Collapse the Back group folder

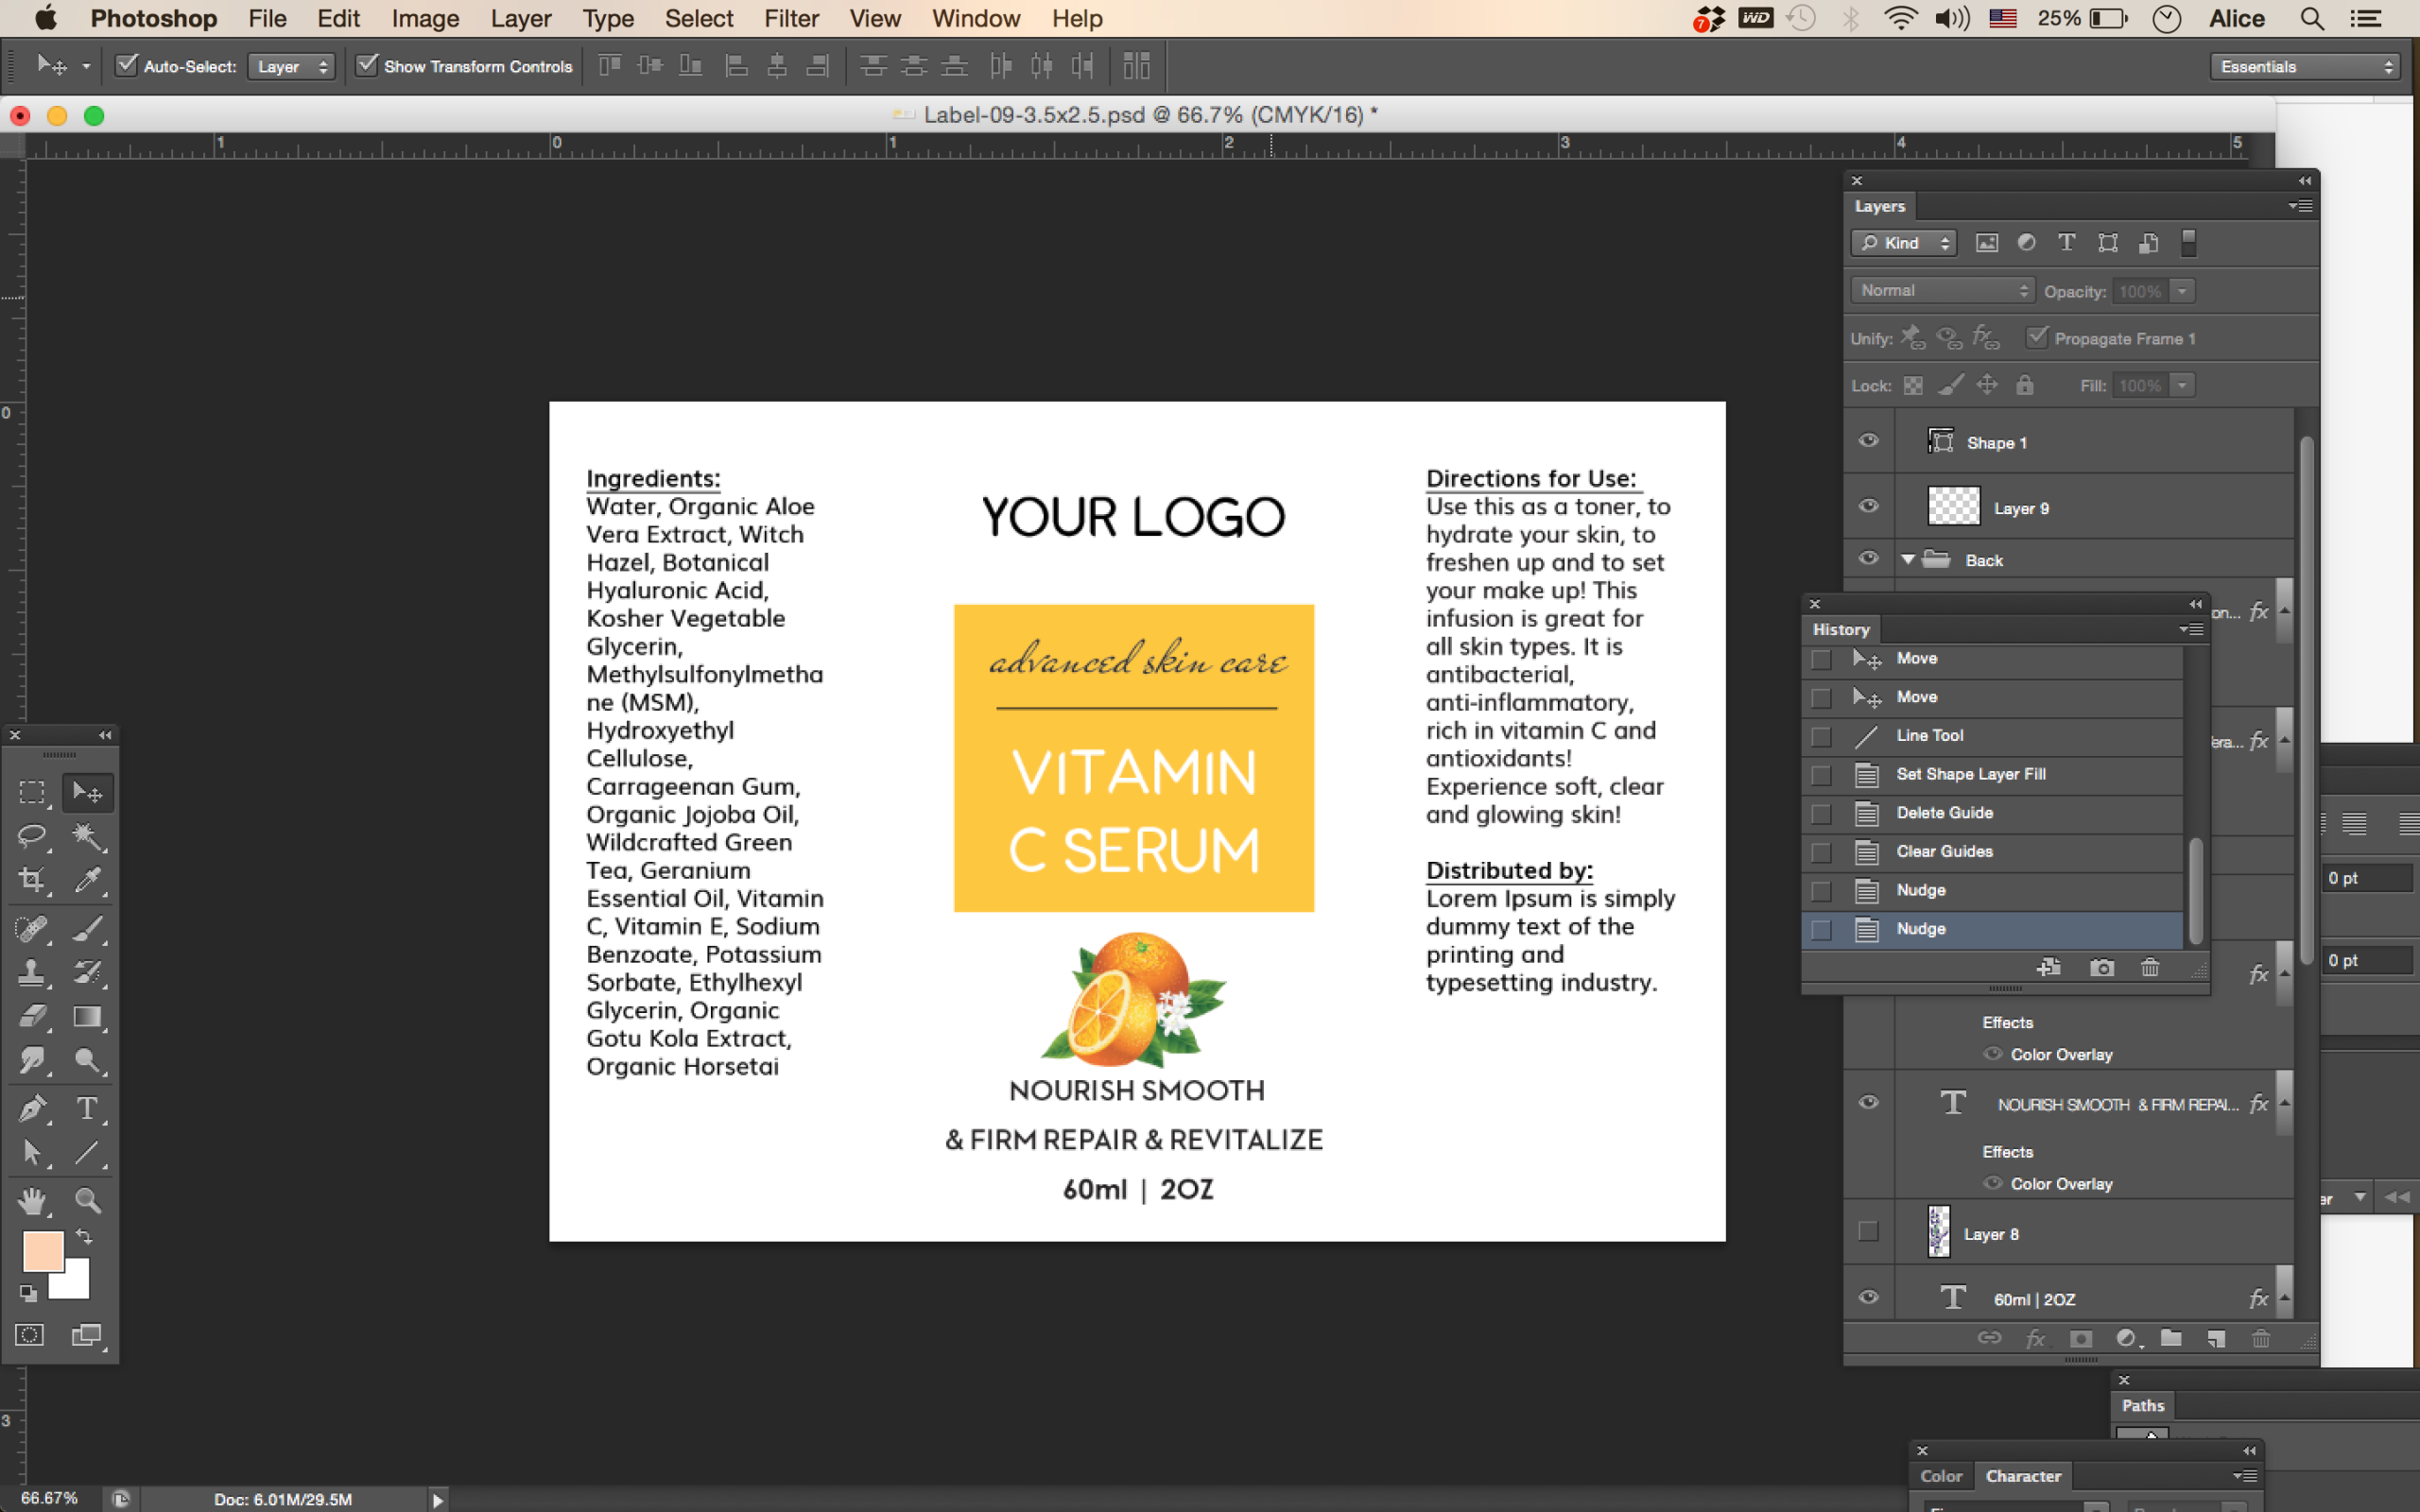point(1908,560)
